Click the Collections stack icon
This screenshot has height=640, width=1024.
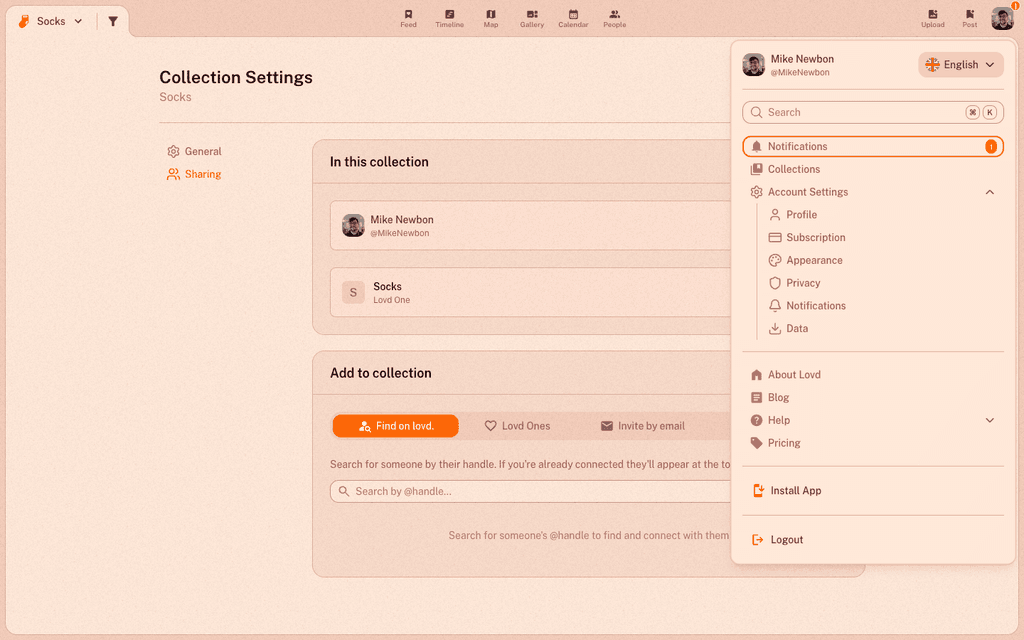click(x=756, y=169)
